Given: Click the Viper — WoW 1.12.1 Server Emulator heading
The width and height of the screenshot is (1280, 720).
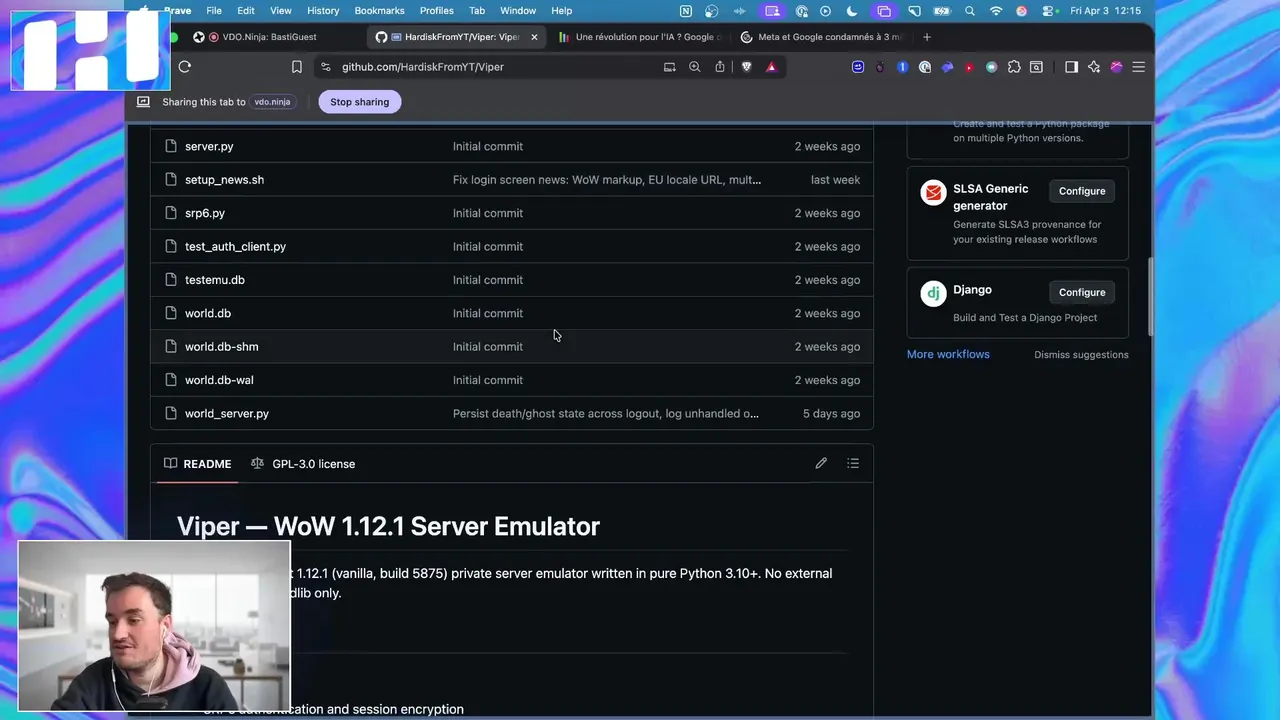Looking at the screenshot, I should [x=388, y=526].
